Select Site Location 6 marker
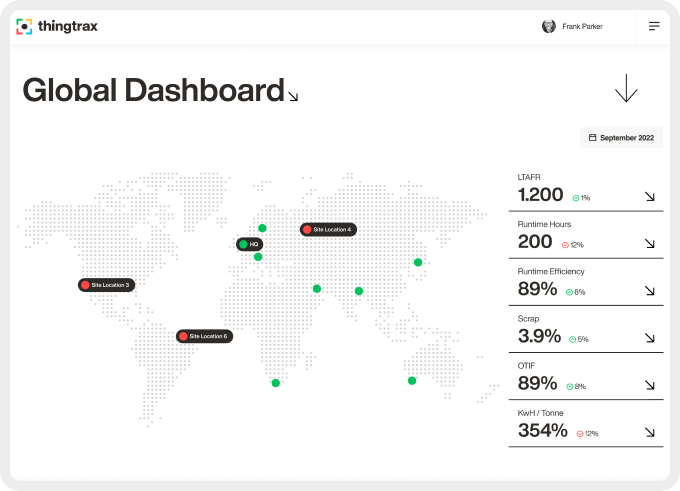680x491 pixels. [x=204, y=336]
